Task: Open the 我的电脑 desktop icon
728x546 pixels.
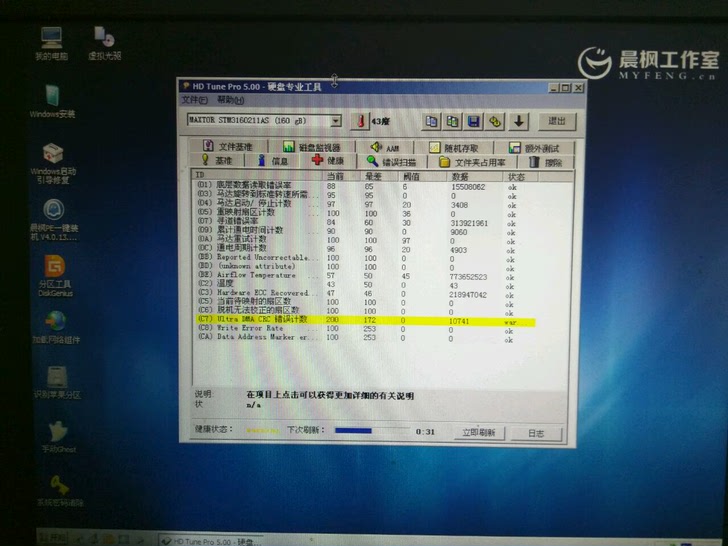Action: [52, 44]
